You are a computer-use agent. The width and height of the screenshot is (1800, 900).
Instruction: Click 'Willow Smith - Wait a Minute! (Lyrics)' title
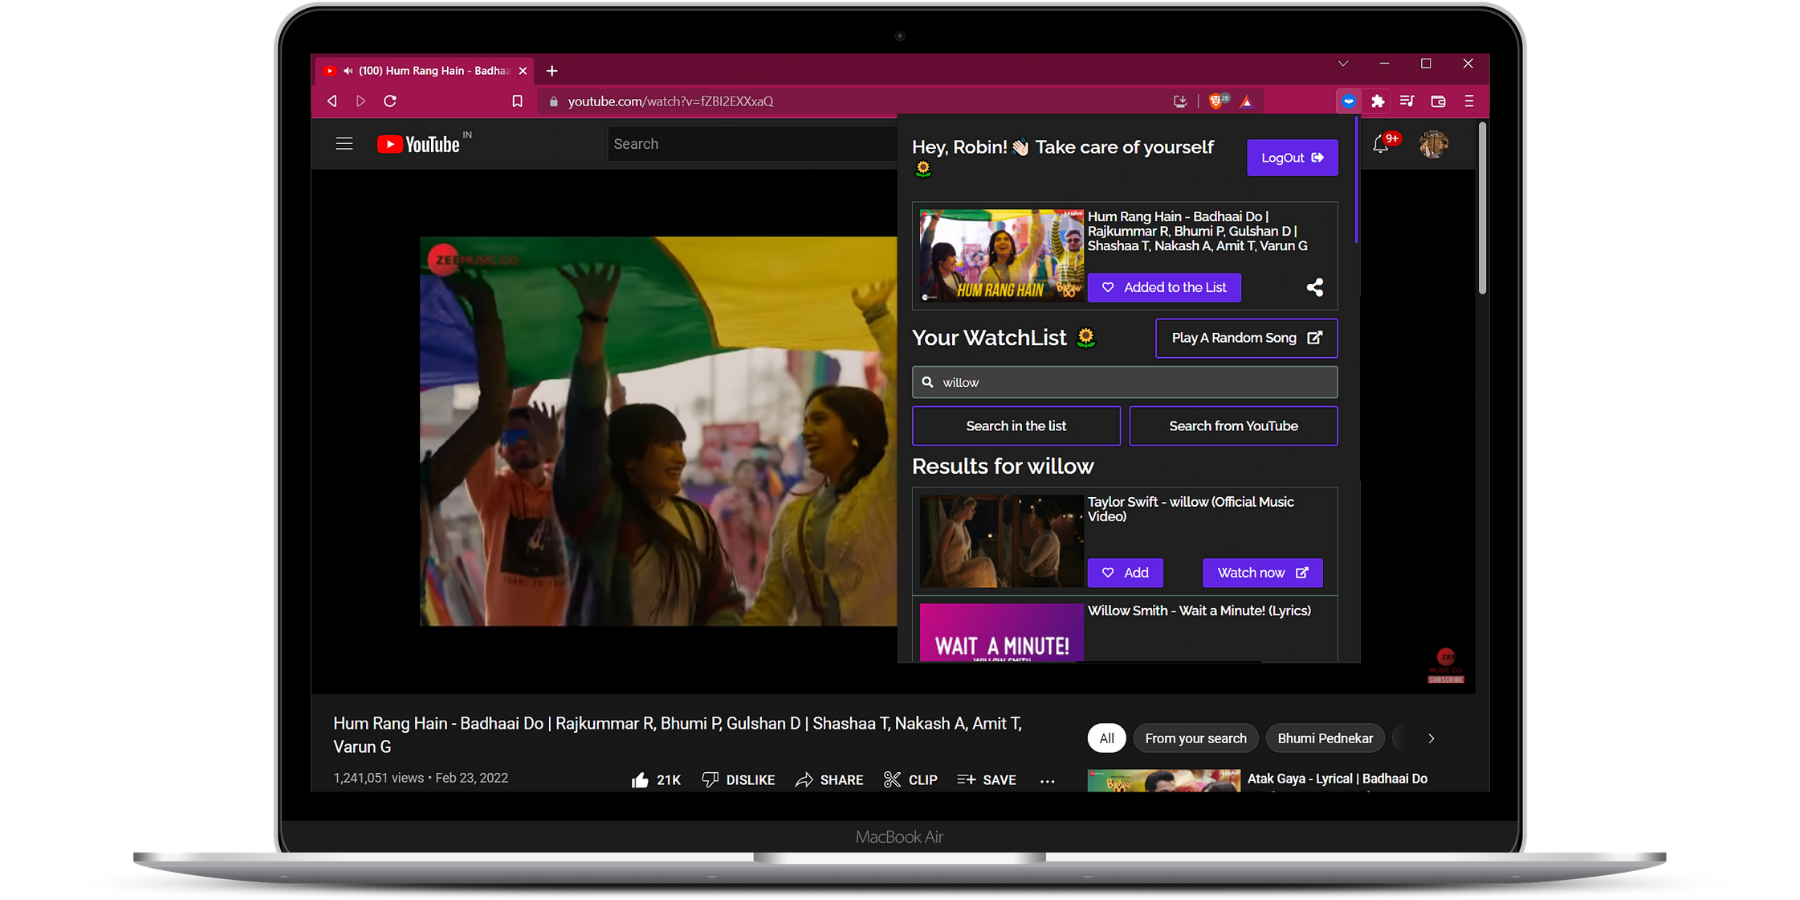click(x=1199, y=611)
